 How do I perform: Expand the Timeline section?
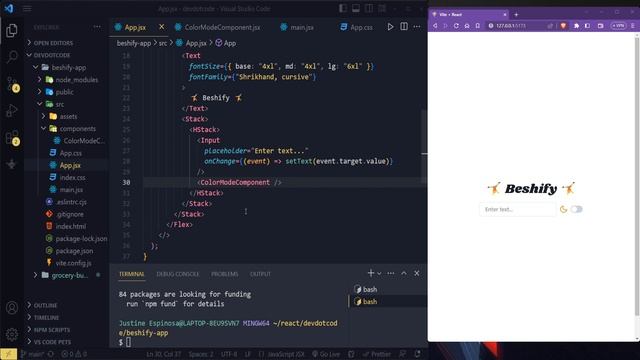pos(46,318)
